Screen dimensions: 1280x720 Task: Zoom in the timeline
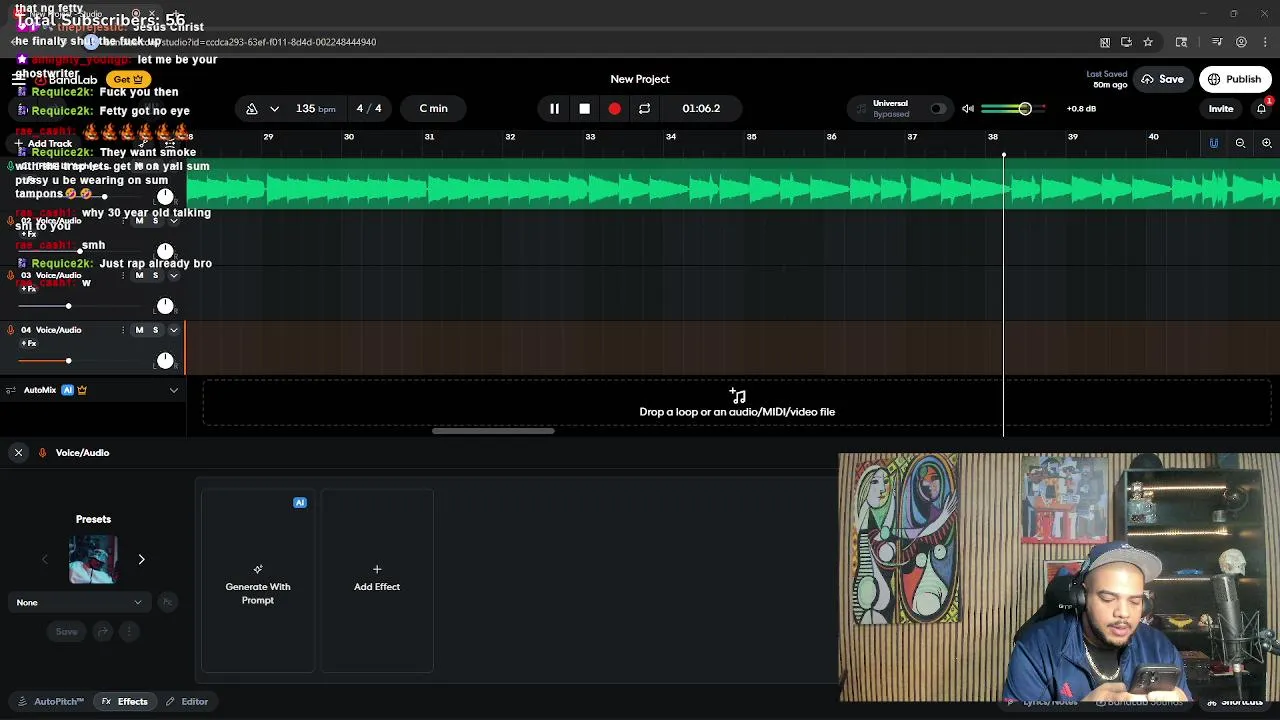click(x=1266, y=144)
